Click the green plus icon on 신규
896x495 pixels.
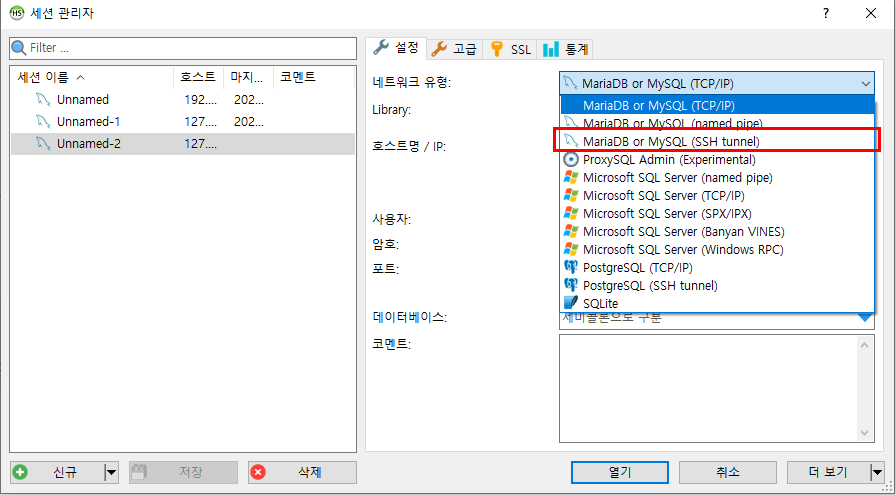(21, 472)
